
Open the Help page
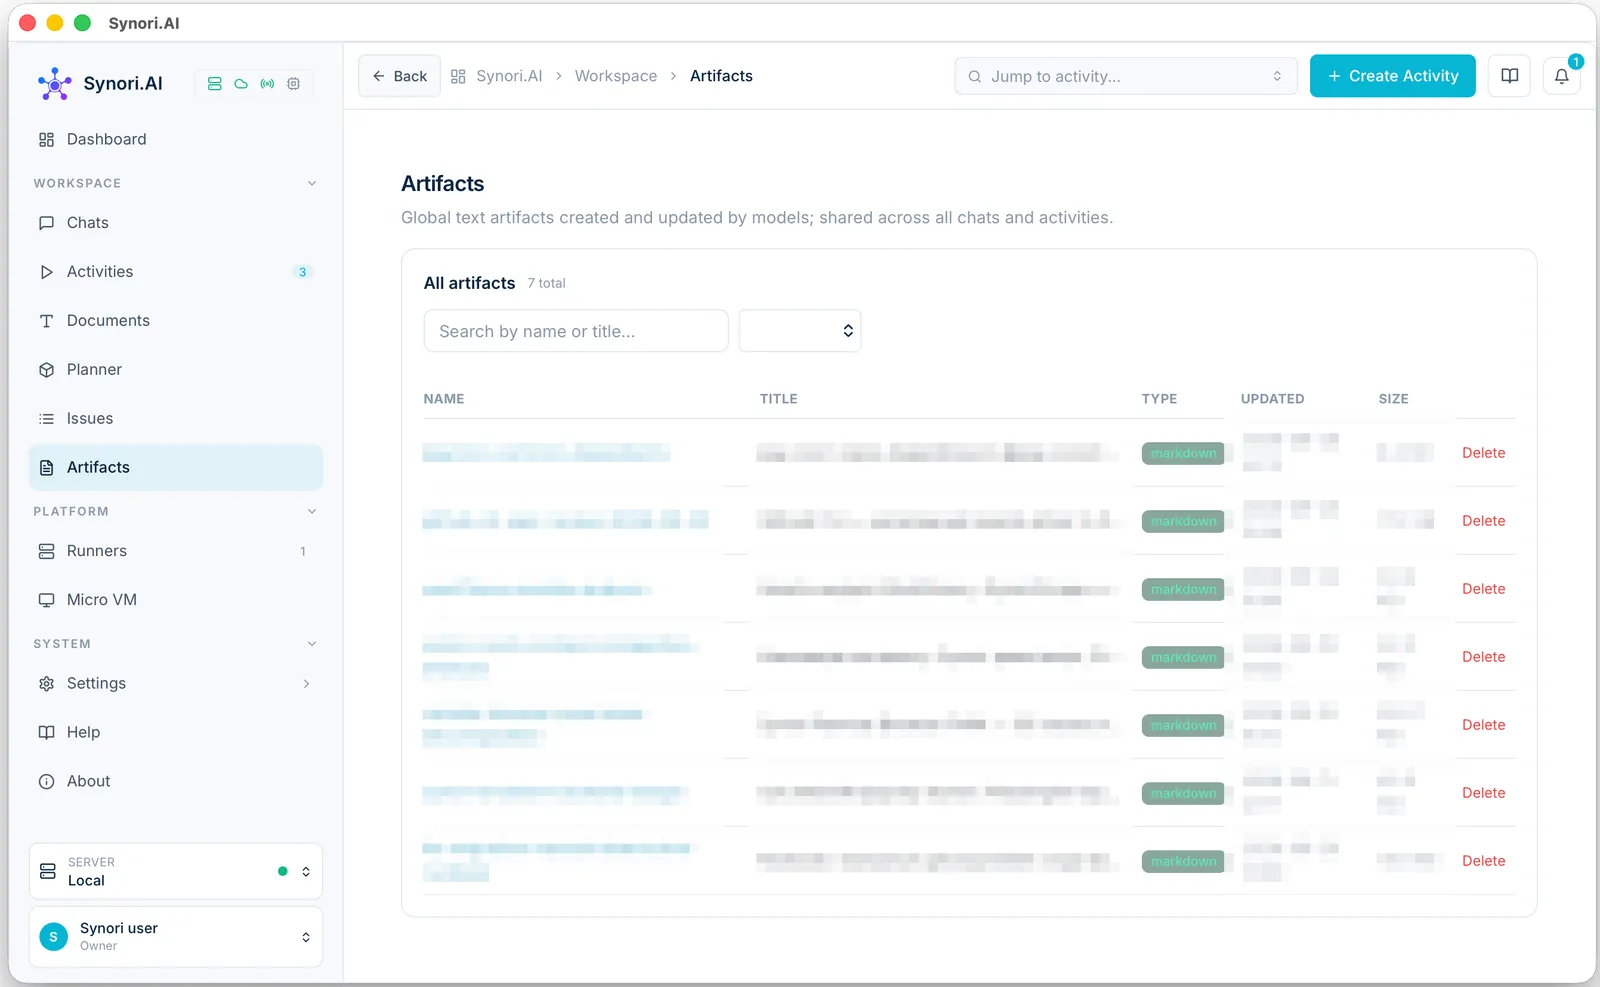[x=176, y=733]
